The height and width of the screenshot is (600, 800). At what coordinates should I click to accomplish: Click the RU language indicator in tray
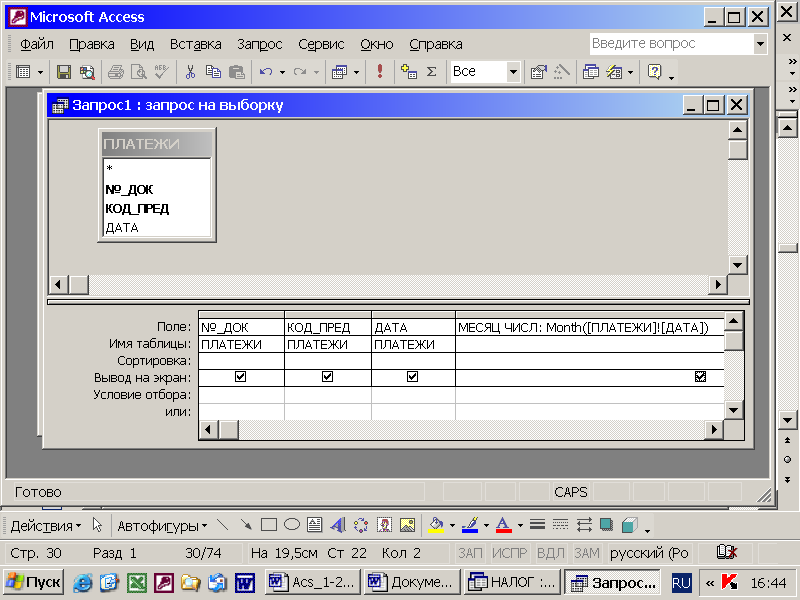click(681, 582)
